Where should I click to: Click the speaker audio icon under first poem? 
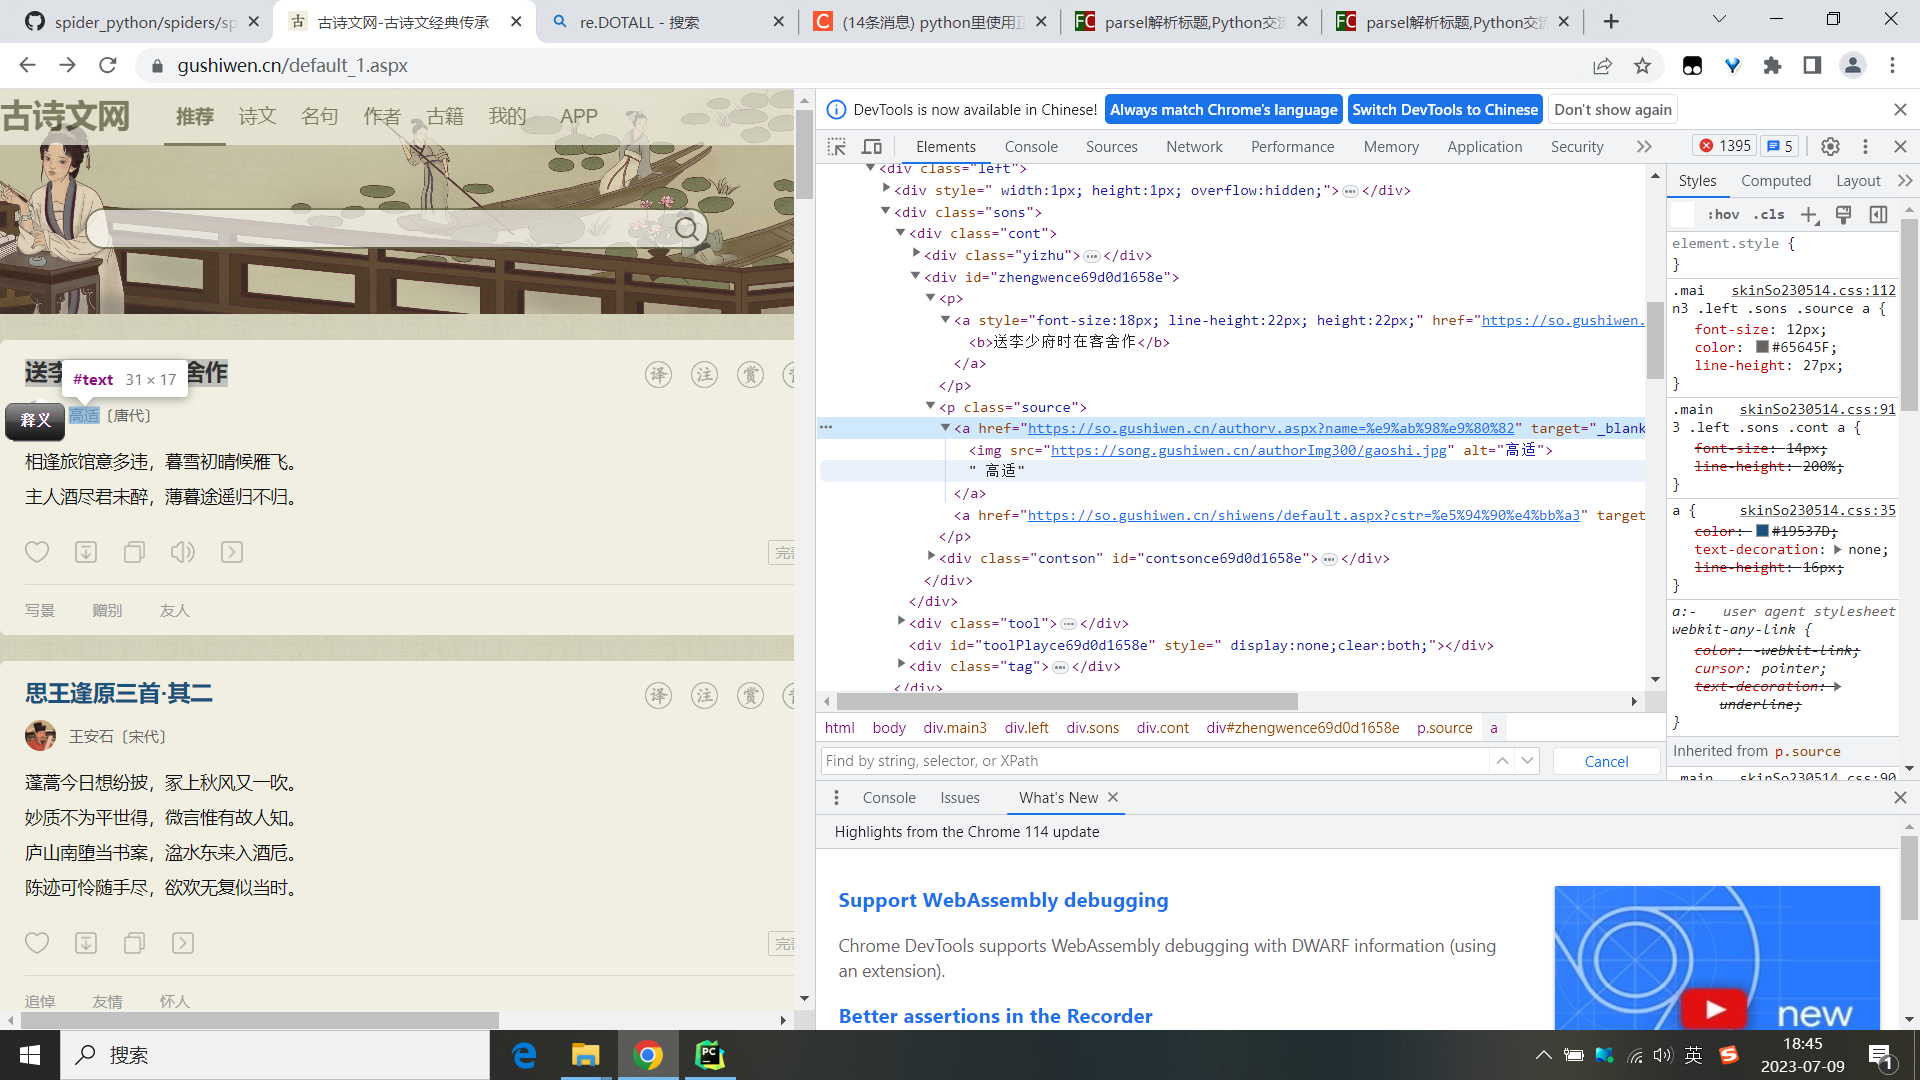(x=182, y=552)
